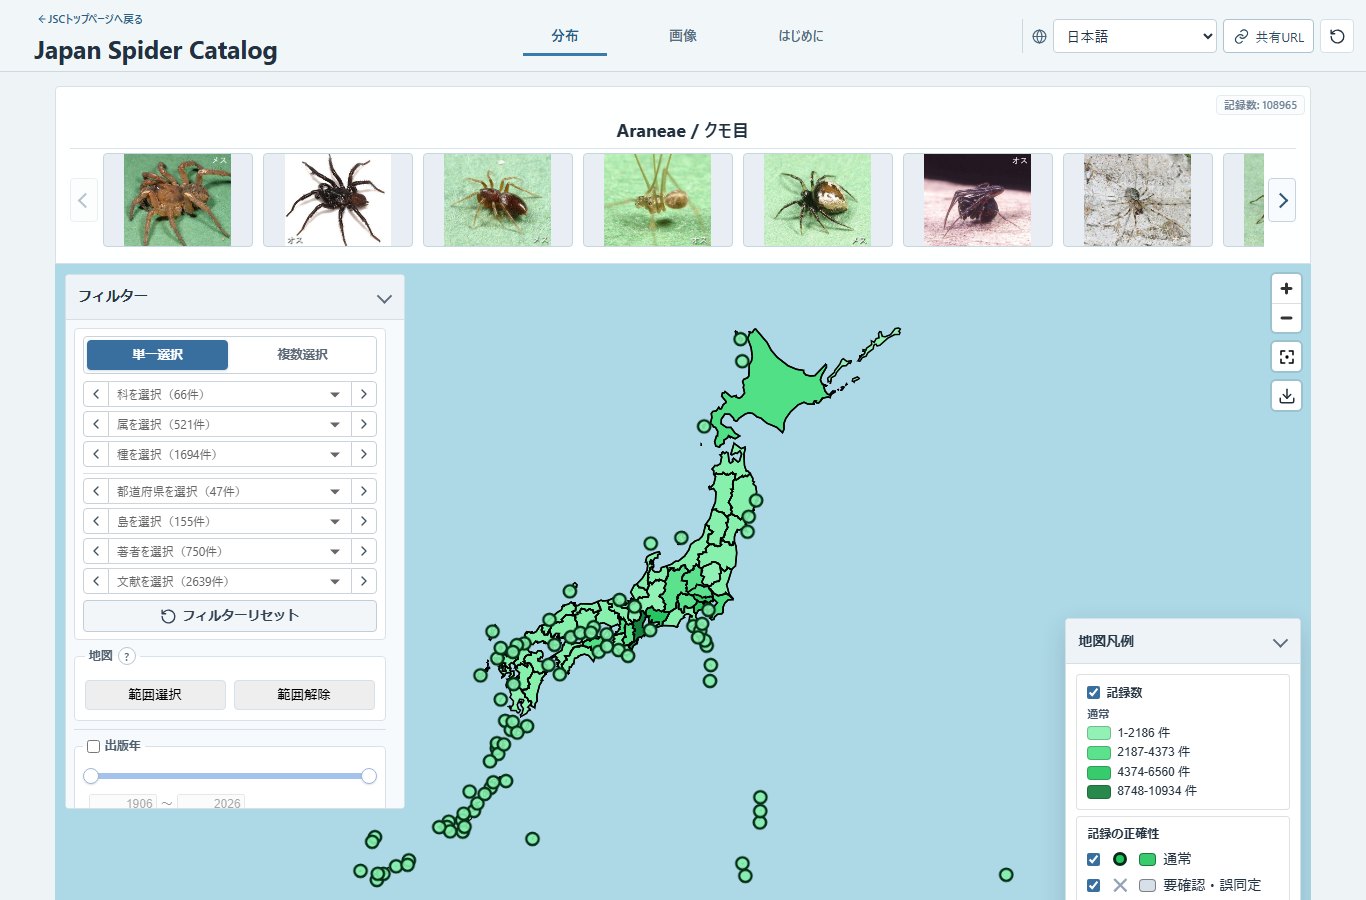Toggle the 要確認・誤同定 checkbox
Screen dimensions: 1366x900
pyautogui.click(x=1093, y=885)
